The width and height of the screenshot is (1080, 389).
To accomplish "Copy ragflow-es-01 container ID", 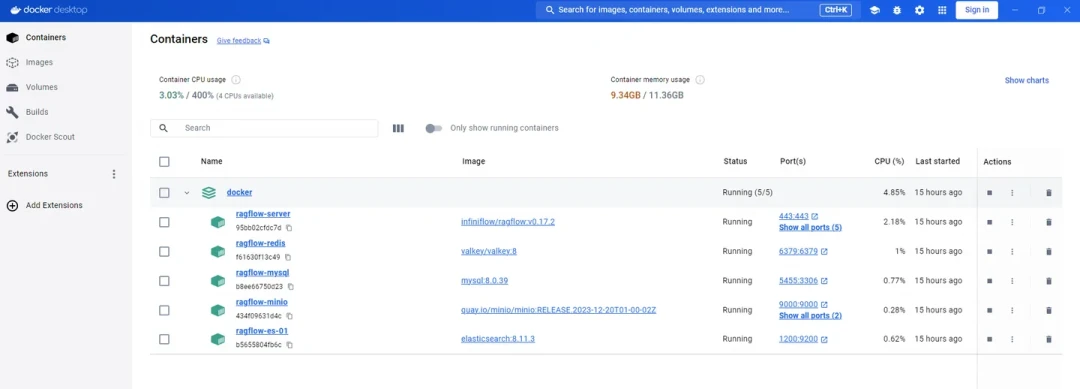I will click(x=289, y=345).
